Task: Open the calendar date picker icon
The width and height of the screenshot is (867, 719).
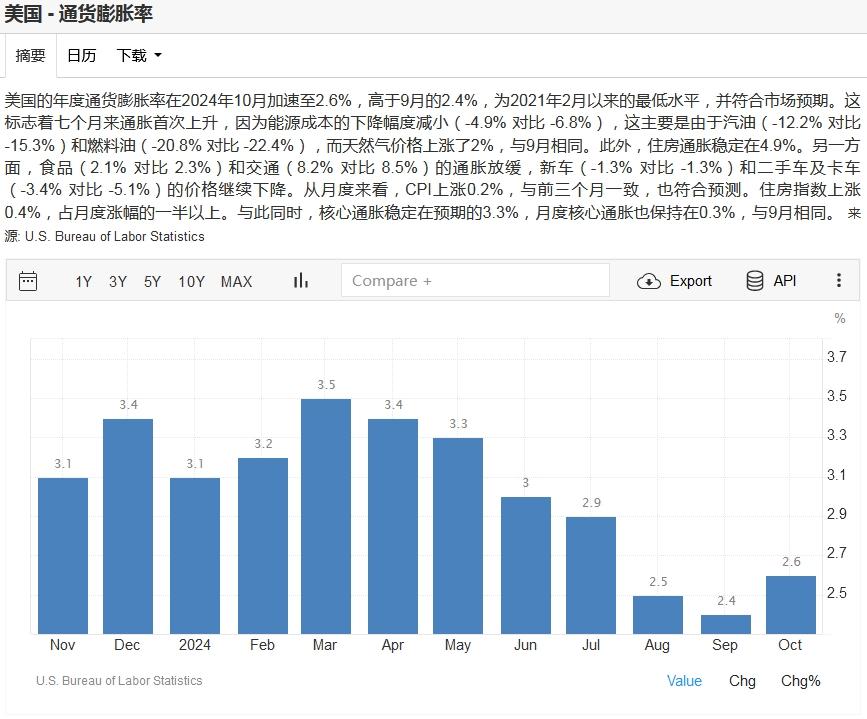Action: [x=28, y=281]
